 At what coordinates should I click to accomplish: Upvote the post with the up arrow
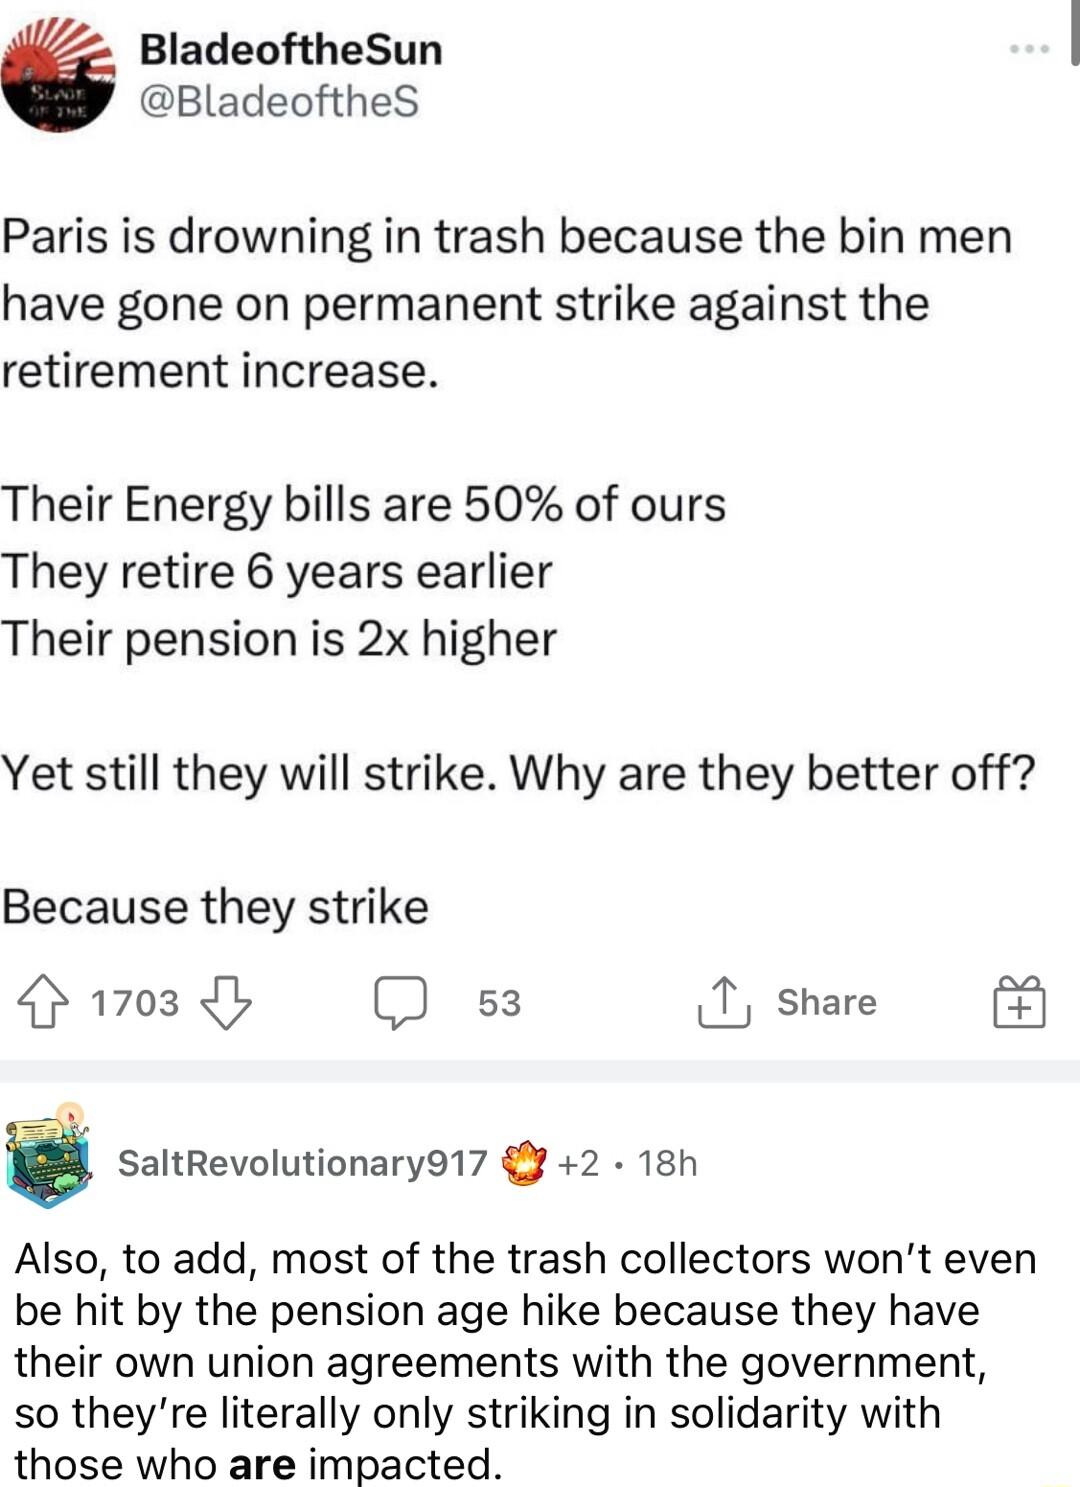click(43, 1002)
